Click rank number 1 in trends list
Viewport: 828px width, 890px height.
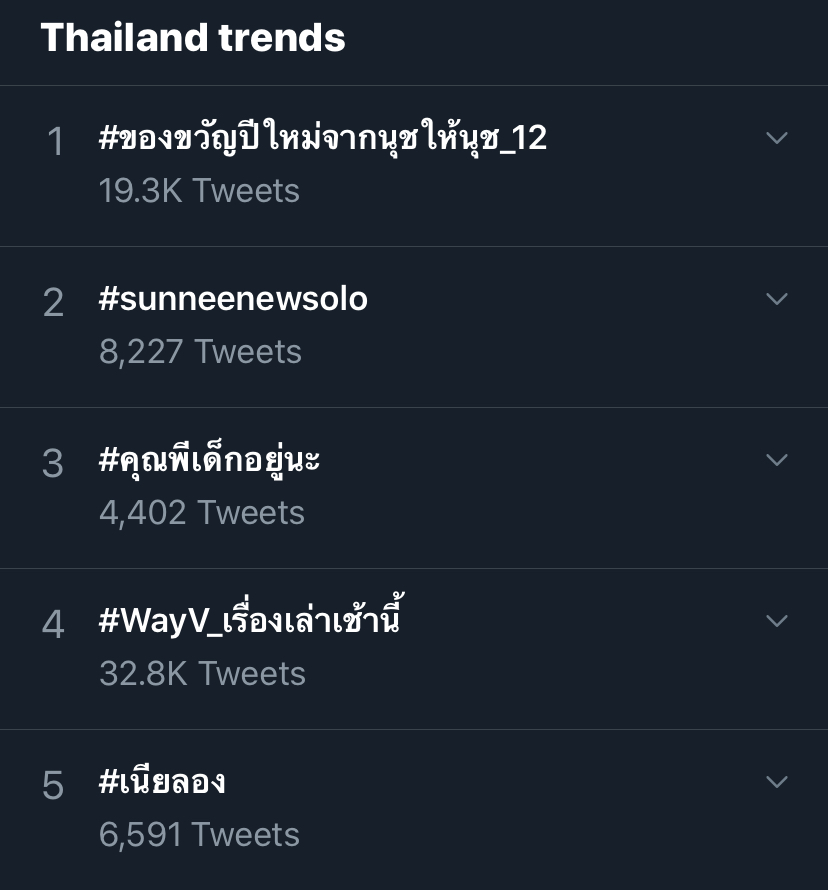55,142
